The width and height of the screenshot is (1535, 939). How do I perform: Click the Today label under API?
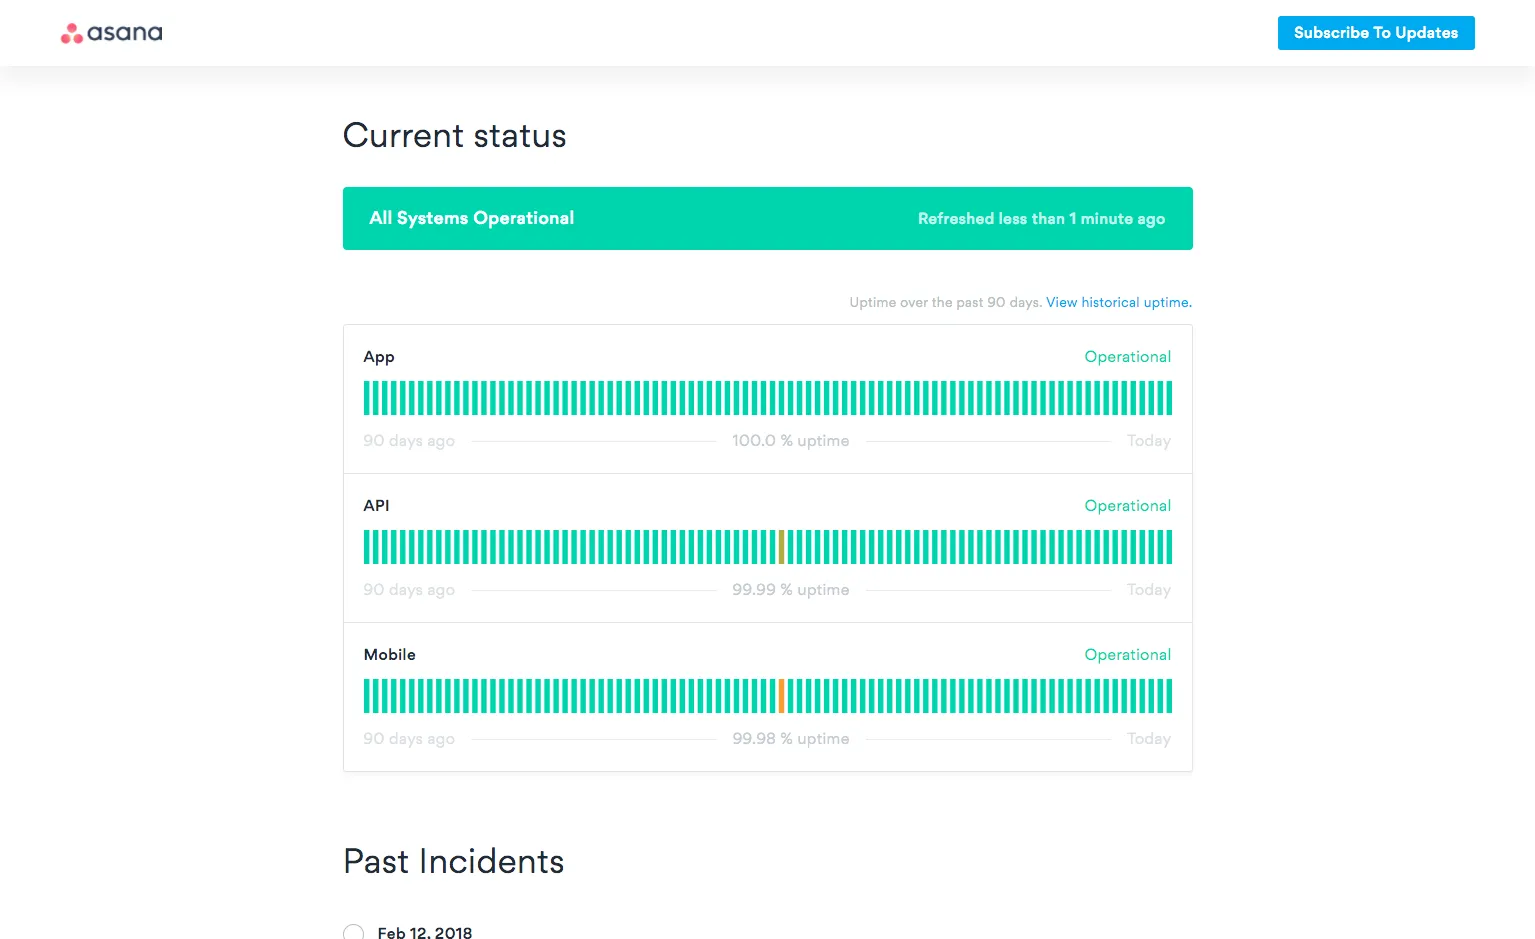(1148, 590)
